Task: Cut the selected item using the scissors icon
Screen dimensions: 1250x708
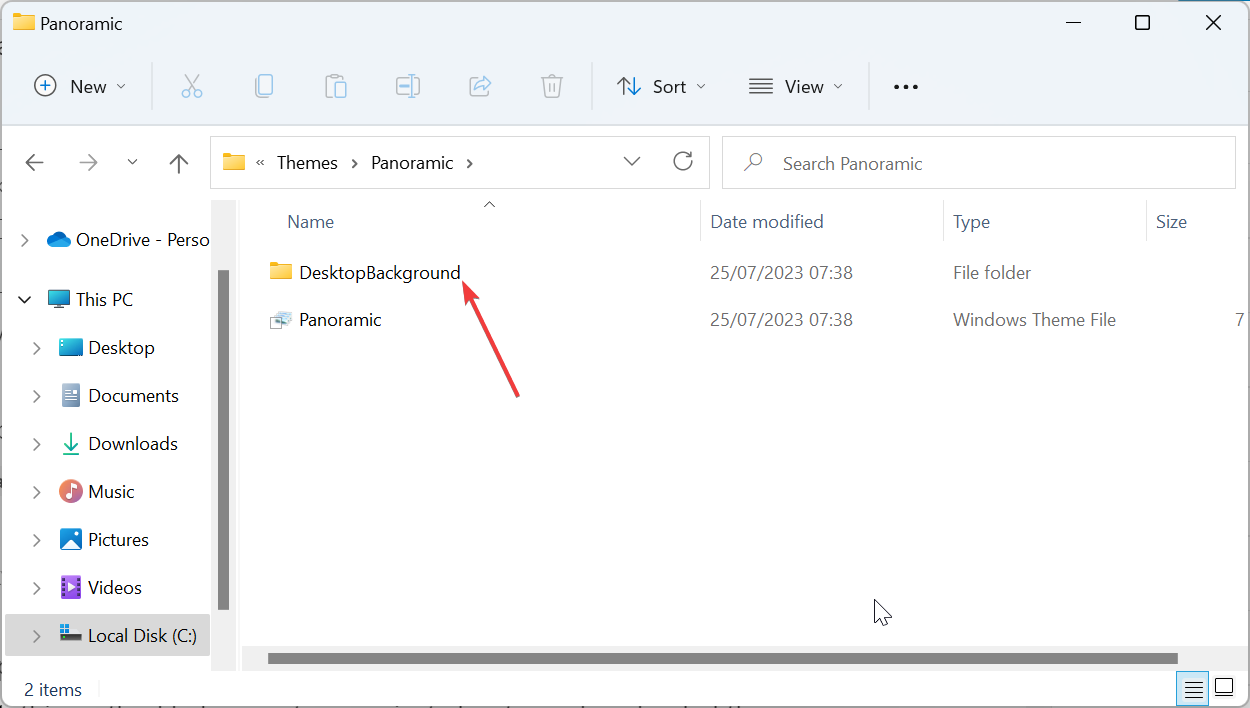Action: 192,86
